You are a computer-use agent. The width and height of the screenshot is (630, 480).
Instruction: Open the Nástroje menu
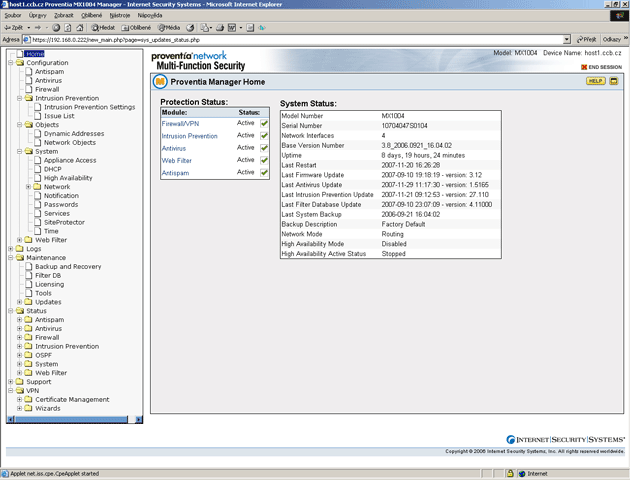coord(120,16)
